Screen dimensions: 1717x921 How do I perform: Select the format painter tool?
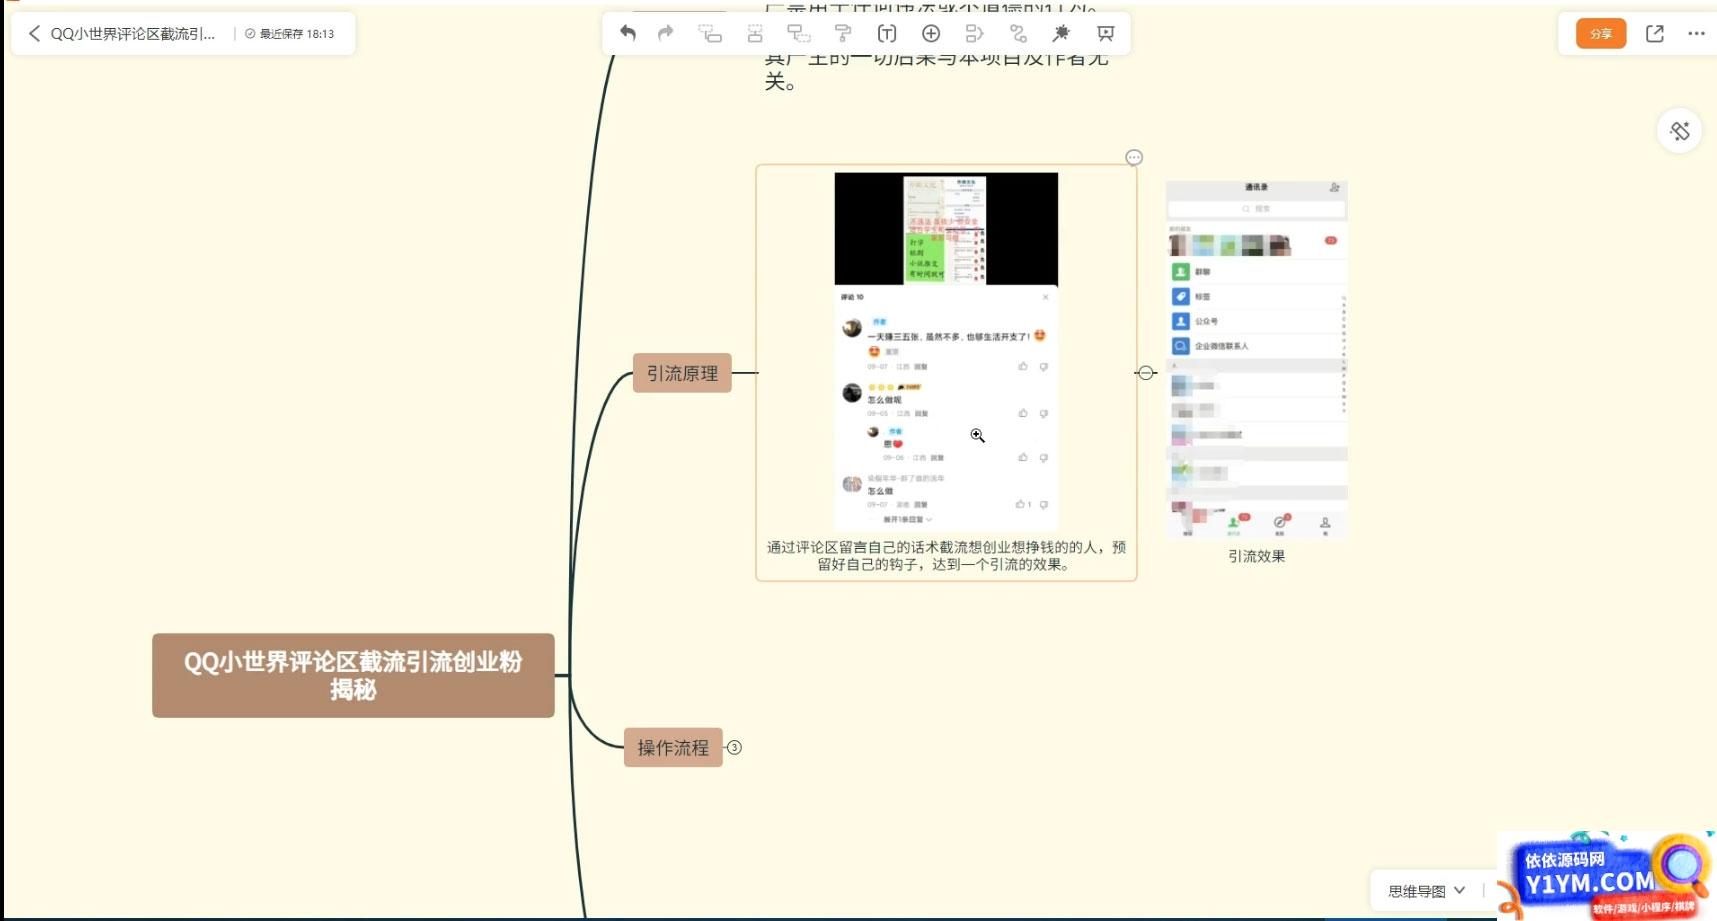coord(843,33)
